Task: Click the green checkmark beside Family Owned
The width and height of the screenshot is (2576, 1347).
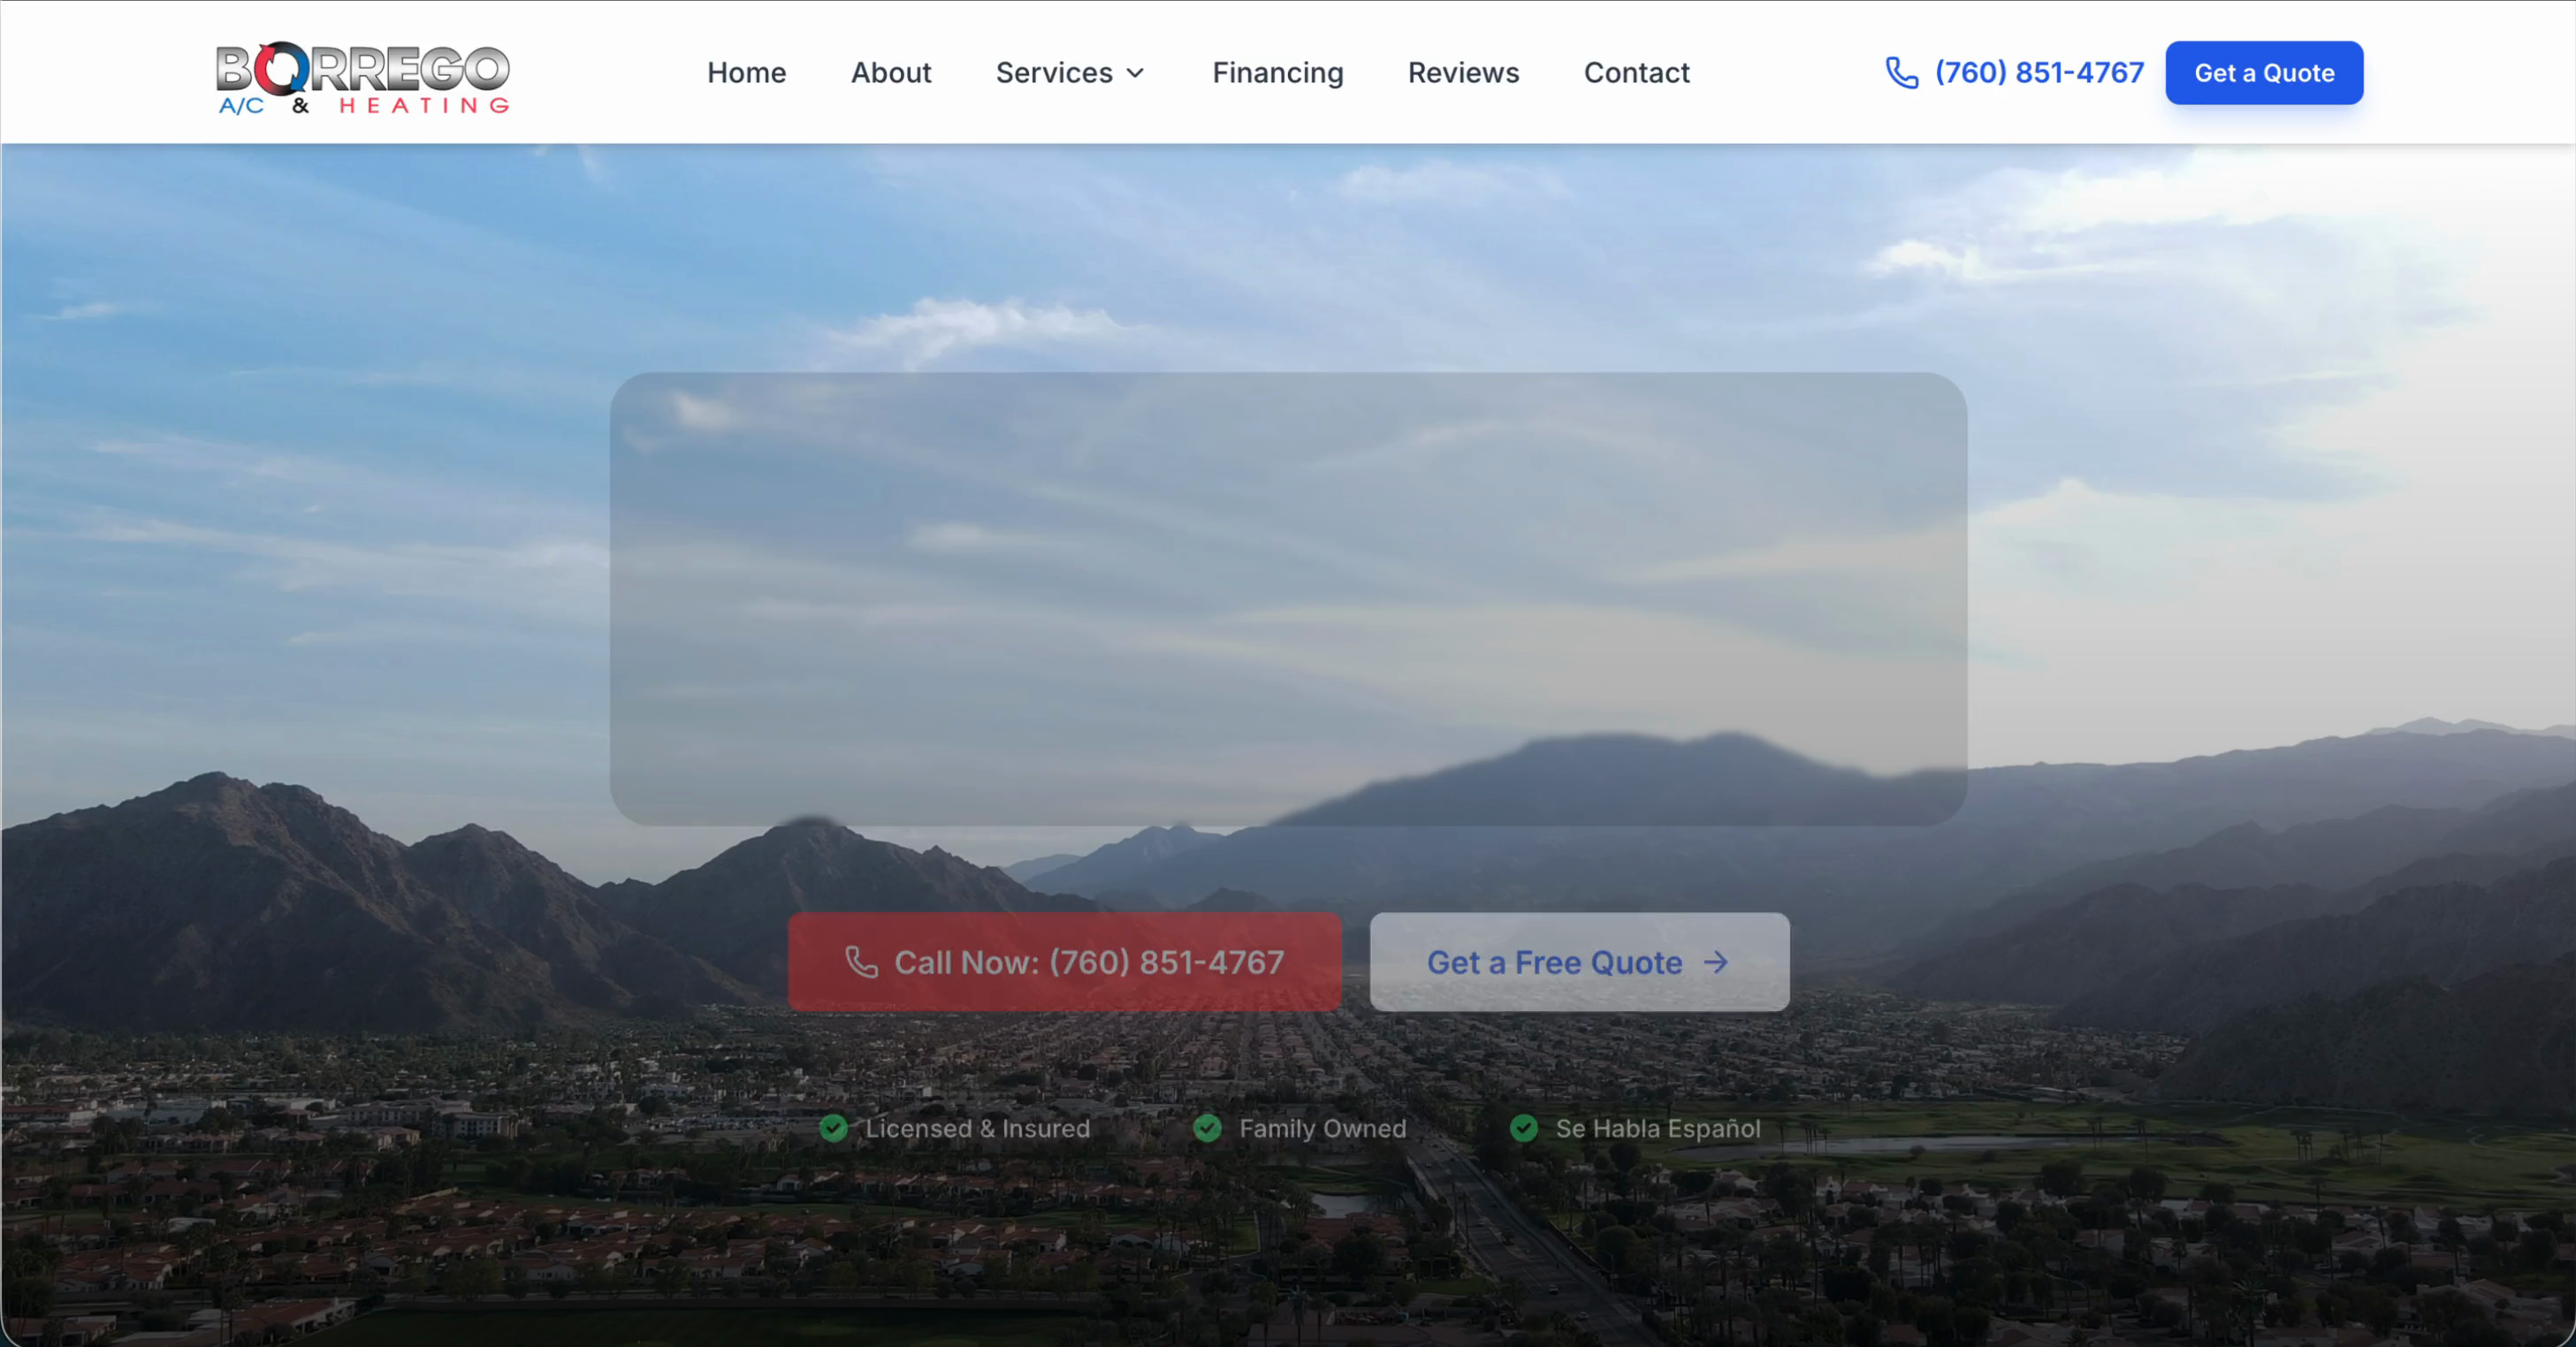Action: [x=1208, y=1128]
